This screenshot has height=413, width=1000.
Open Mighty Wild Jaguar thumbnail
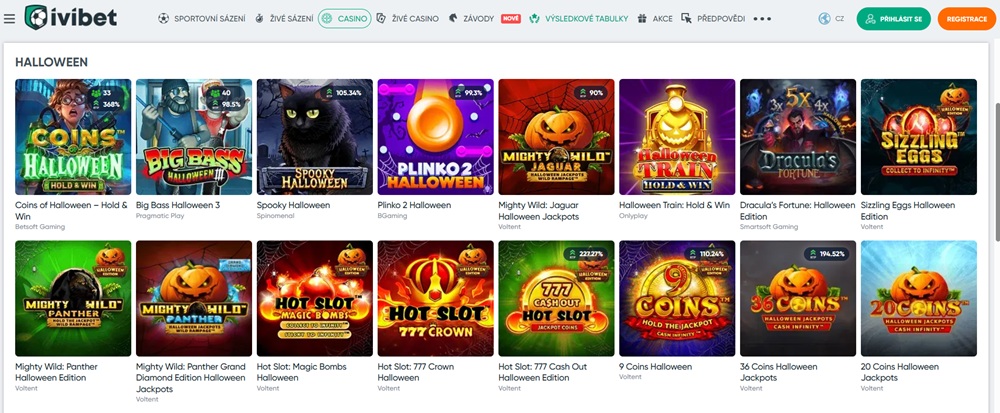[x=557, y=137]
